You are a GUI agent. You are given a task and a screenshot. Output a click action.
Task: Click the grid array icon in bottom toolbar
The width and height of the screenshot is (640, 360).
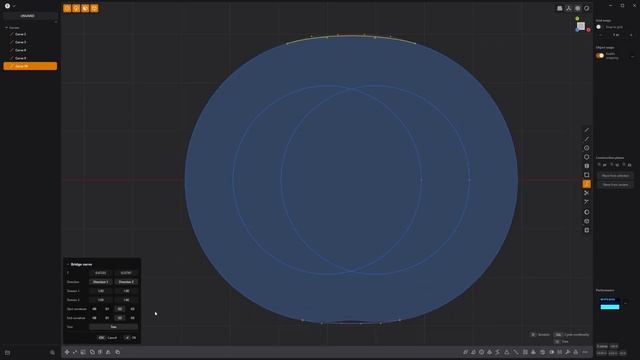[x=525, y=352]
